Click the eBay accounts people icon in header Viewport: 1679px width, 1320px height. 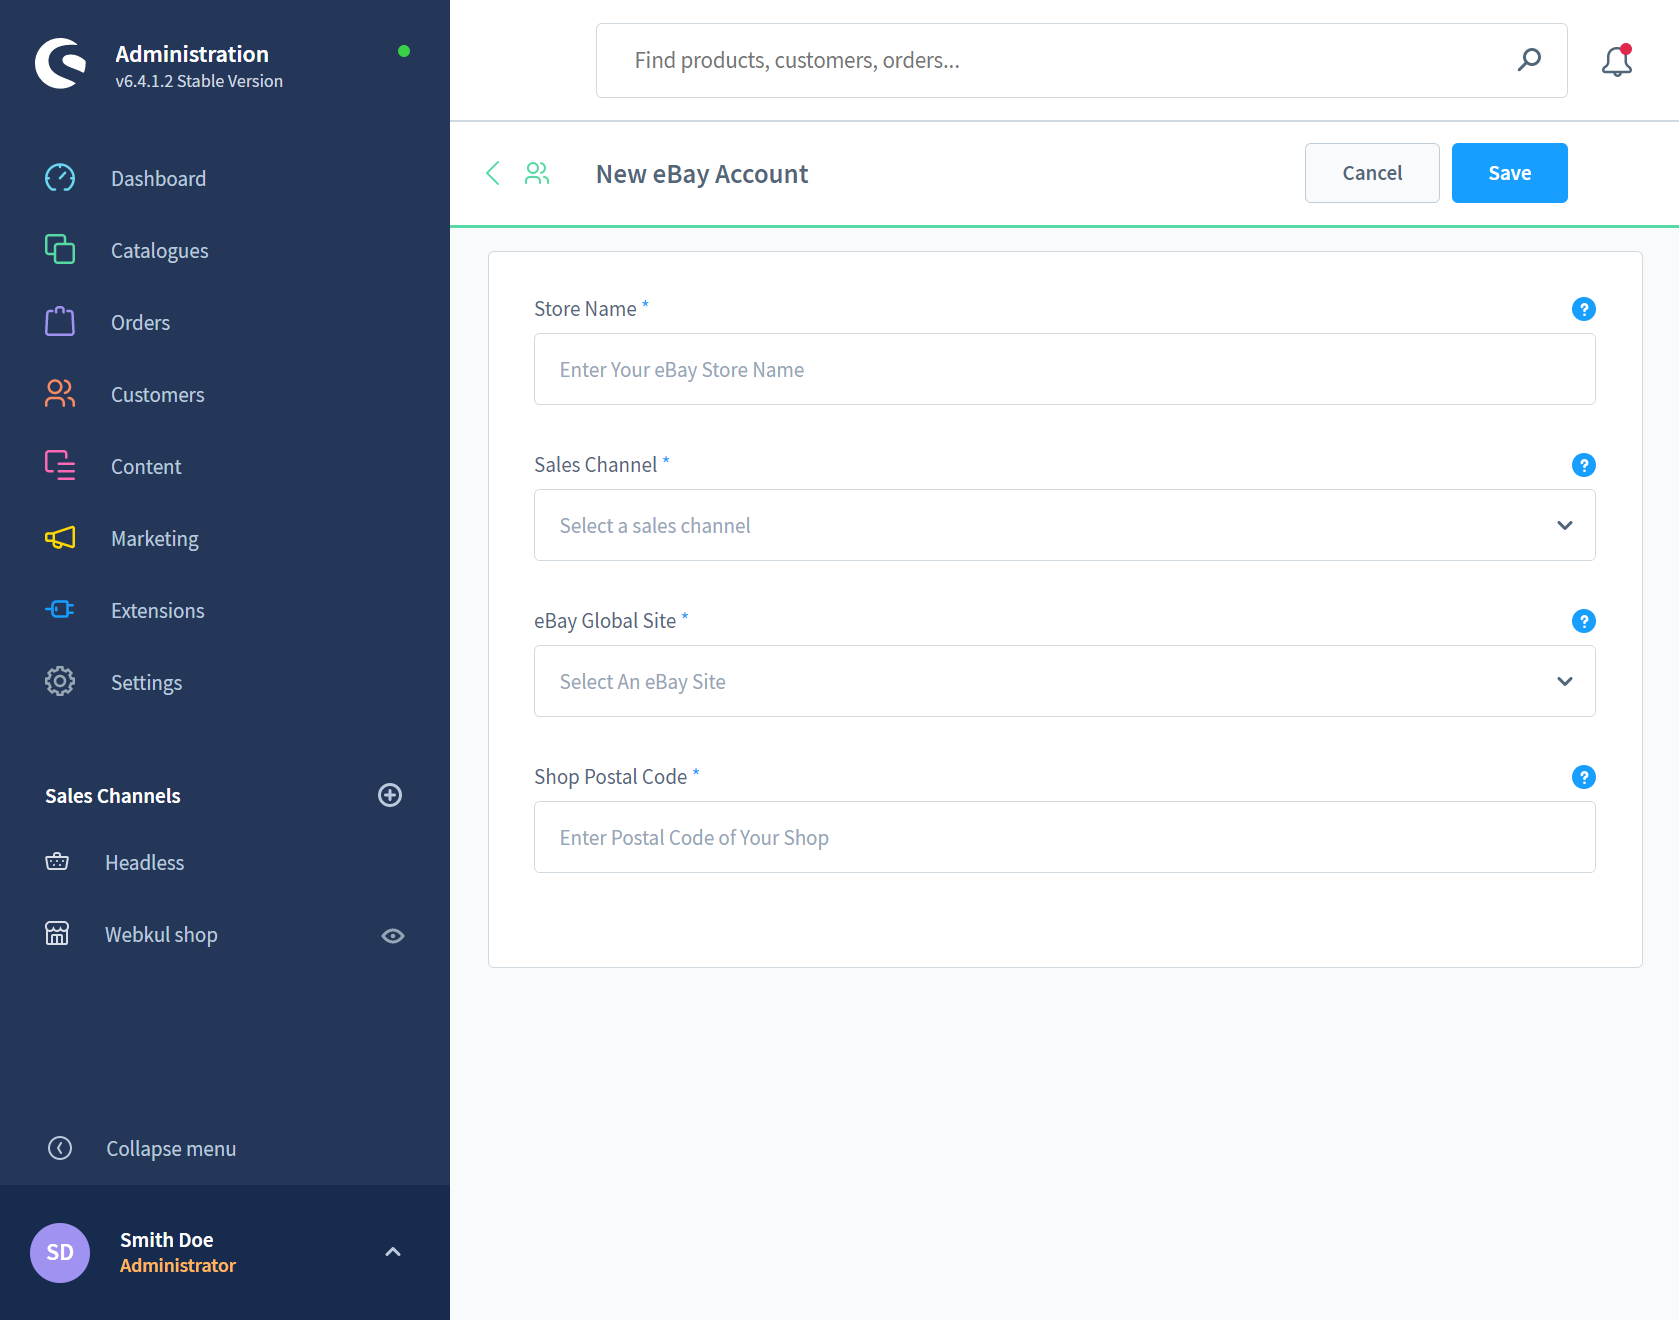(x=537, y=173)
